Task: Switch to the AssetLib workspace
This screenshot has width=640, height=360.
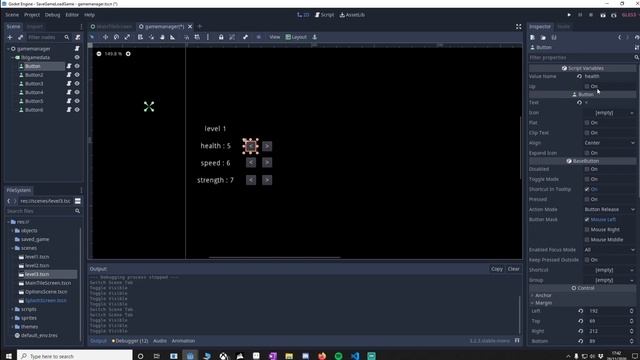Action: click(x=352, y=15)
